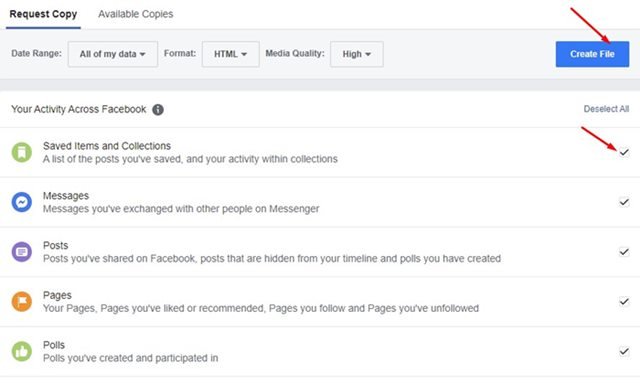Viewport: 640px width, 383px height.
Task: Toggle the Polls checkbox
Action: [624, 352]
